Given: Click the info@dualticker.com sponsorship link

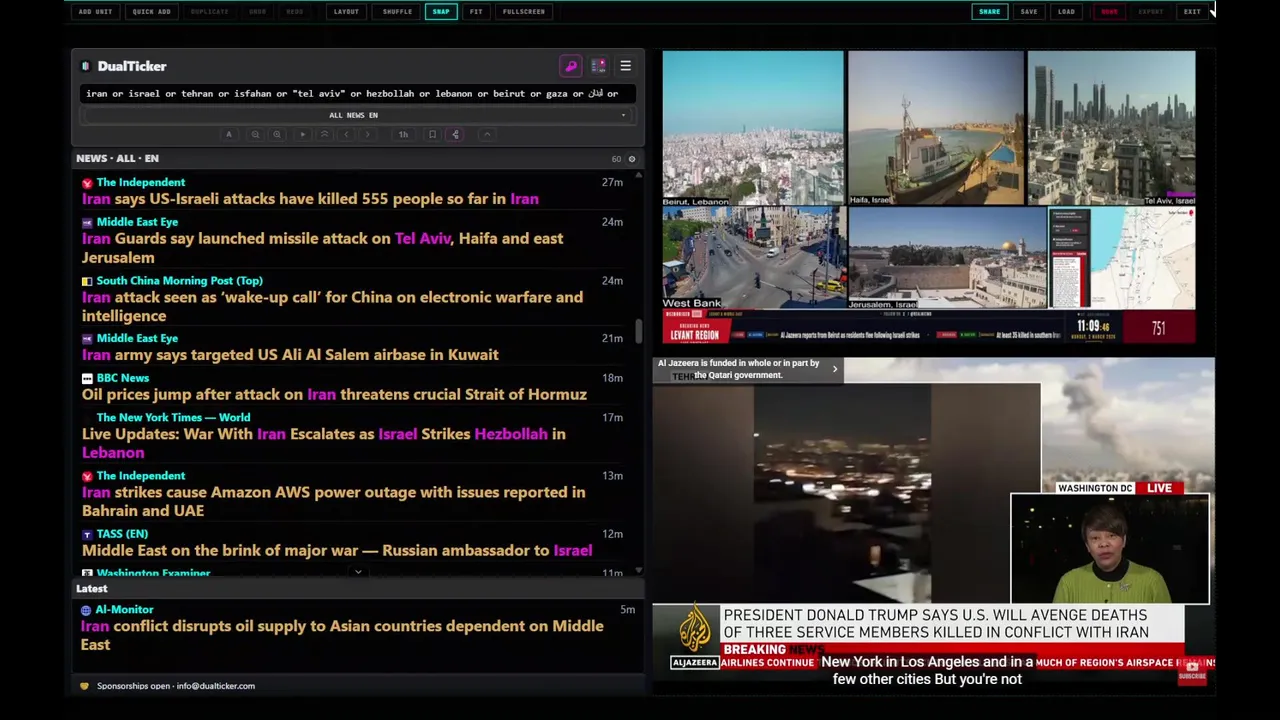Looking at the screenshot, I should click(216, 686).
